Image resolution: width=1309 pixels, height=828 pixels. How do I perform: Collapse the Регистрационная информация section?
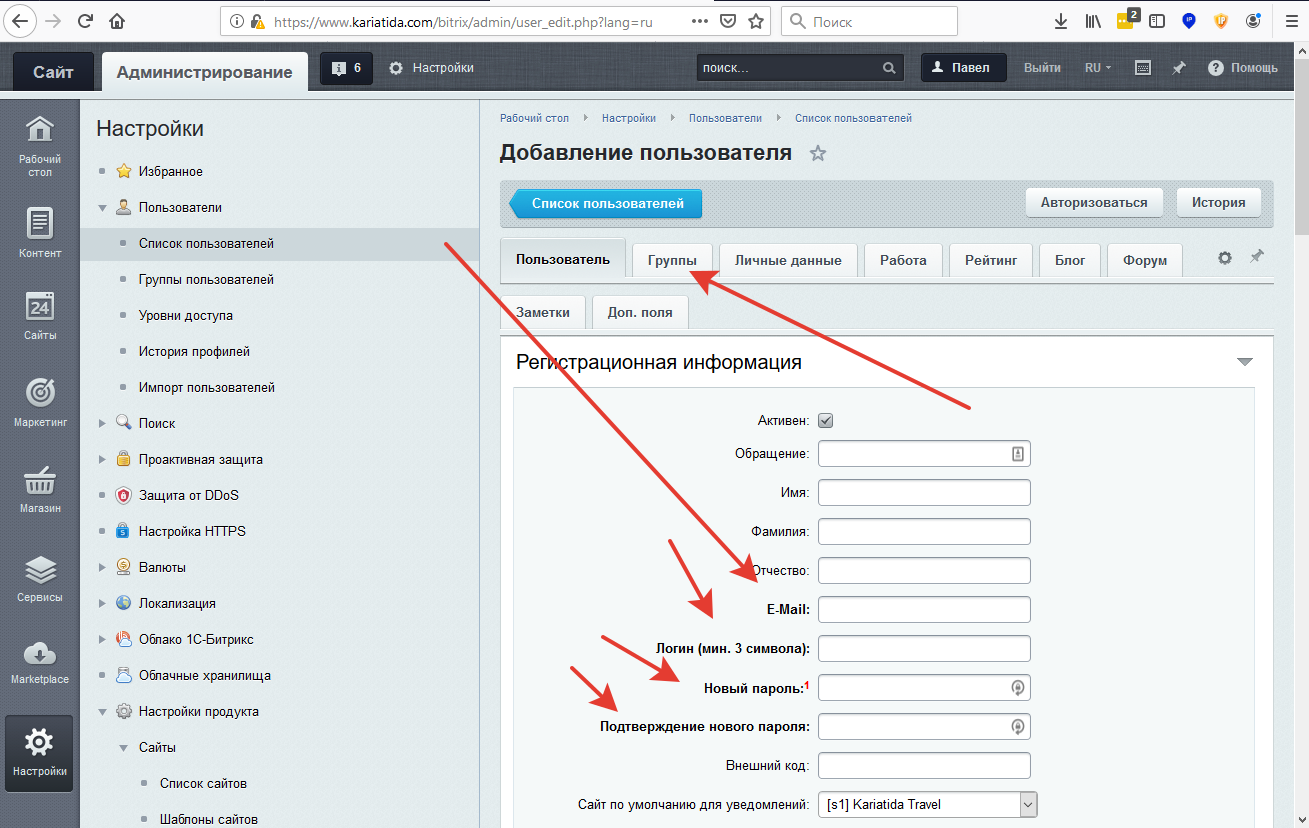tap(1244, 362)
